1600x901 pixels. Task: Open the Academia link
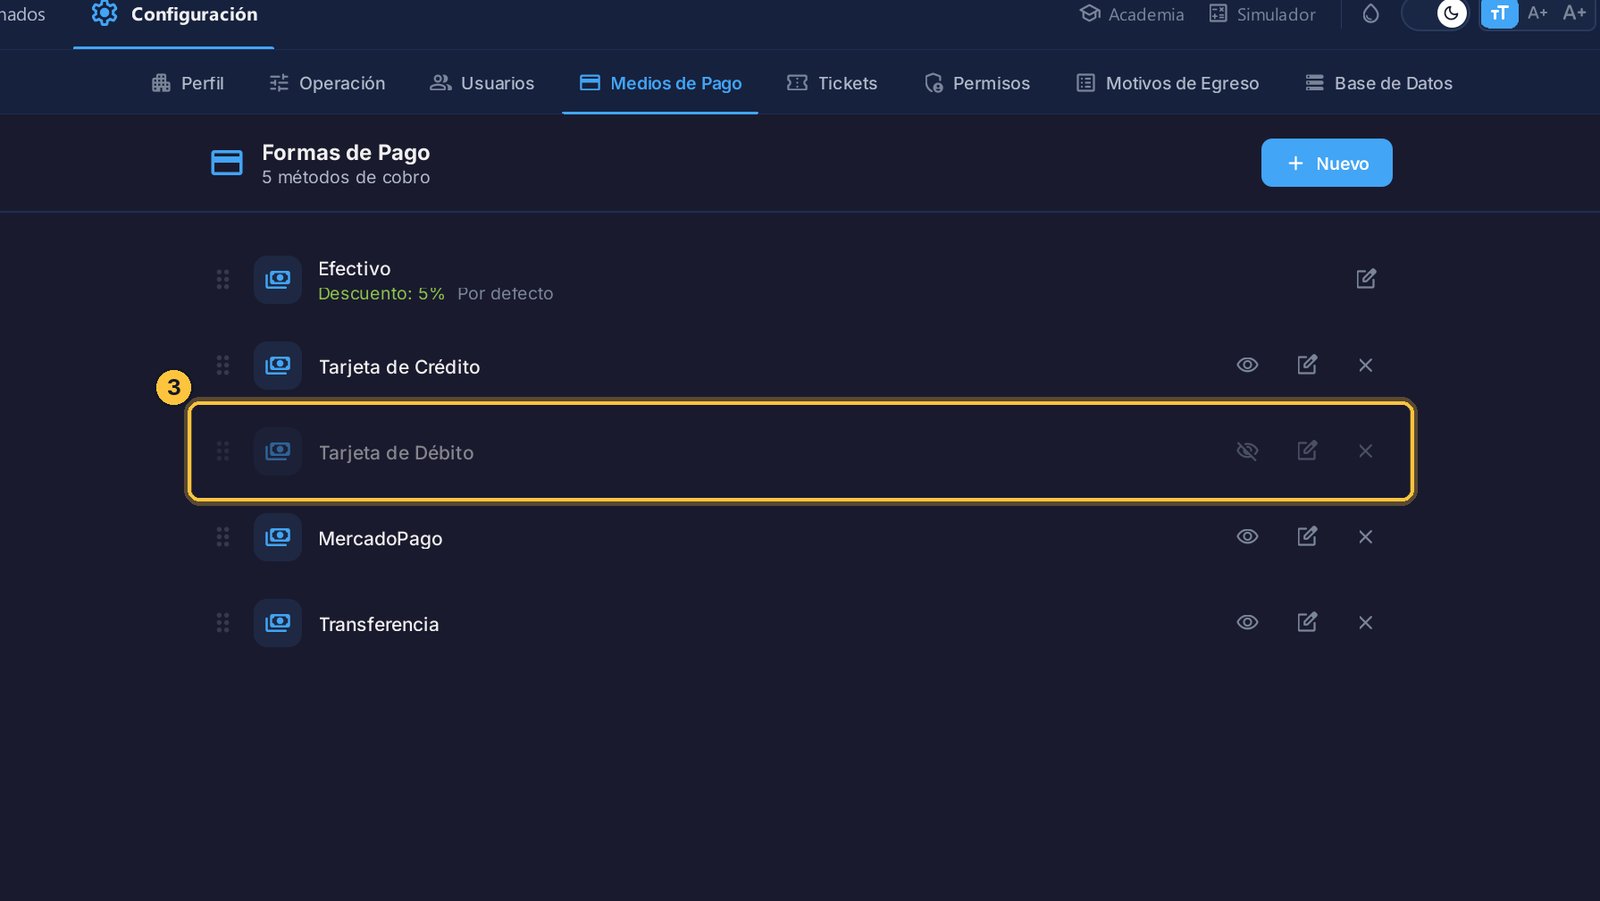tap(1132, 14)
